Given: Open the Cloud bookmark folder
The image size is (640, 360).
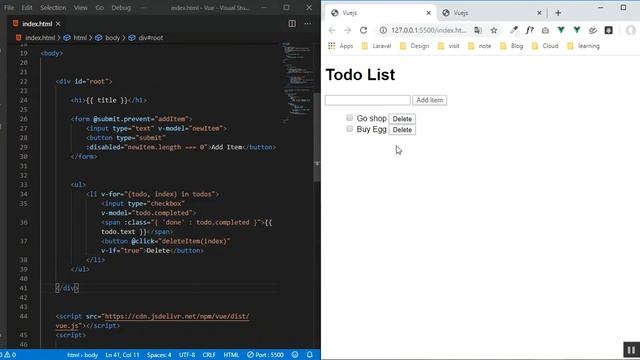Looking at the screenshot, I should pyautogui.click(x=545, y=46).
